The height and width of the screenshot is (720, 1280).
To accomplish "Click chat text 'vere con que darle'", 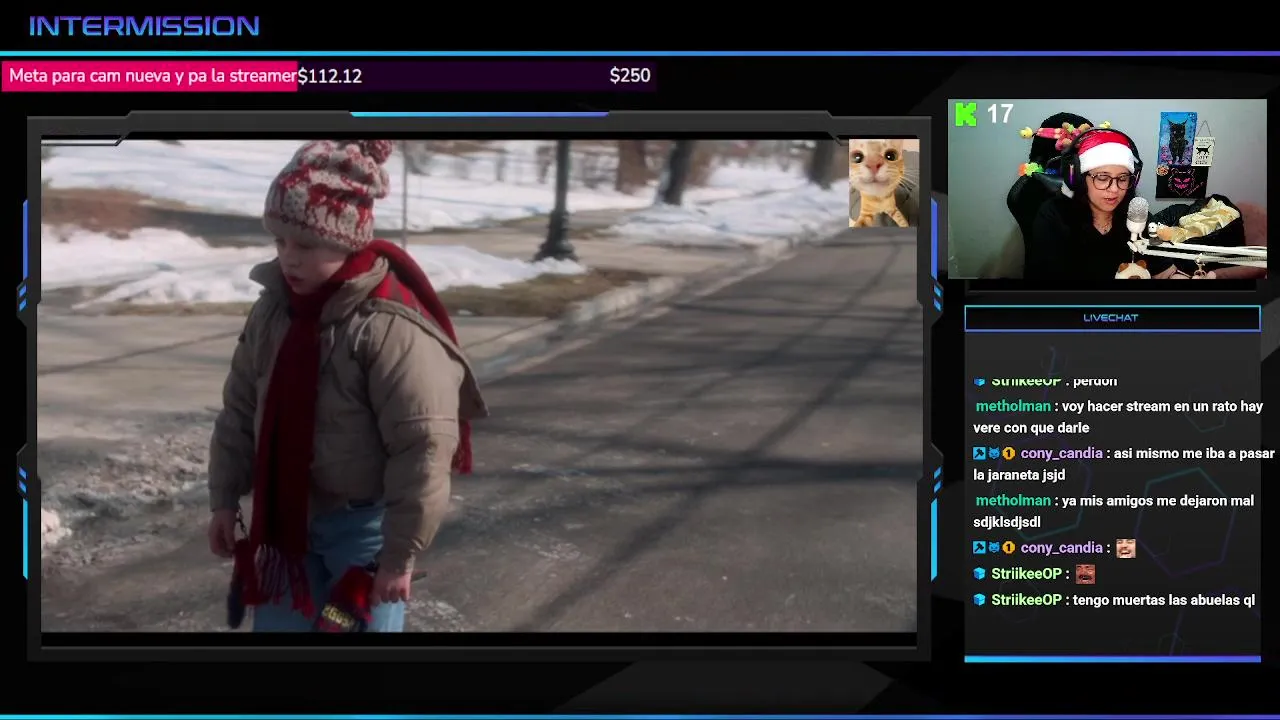I will click(x=1031, y=428).
